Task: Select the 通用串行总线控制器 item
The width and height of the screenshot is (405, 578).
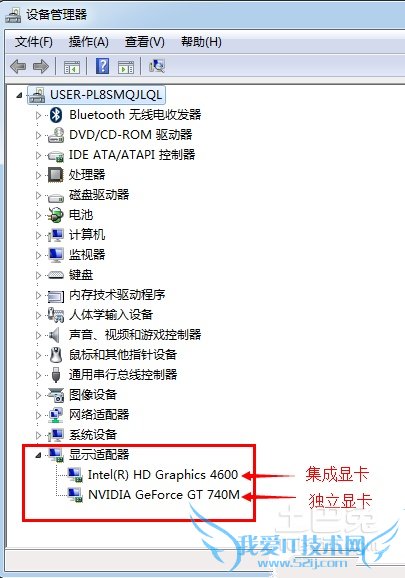Action: 123,375
